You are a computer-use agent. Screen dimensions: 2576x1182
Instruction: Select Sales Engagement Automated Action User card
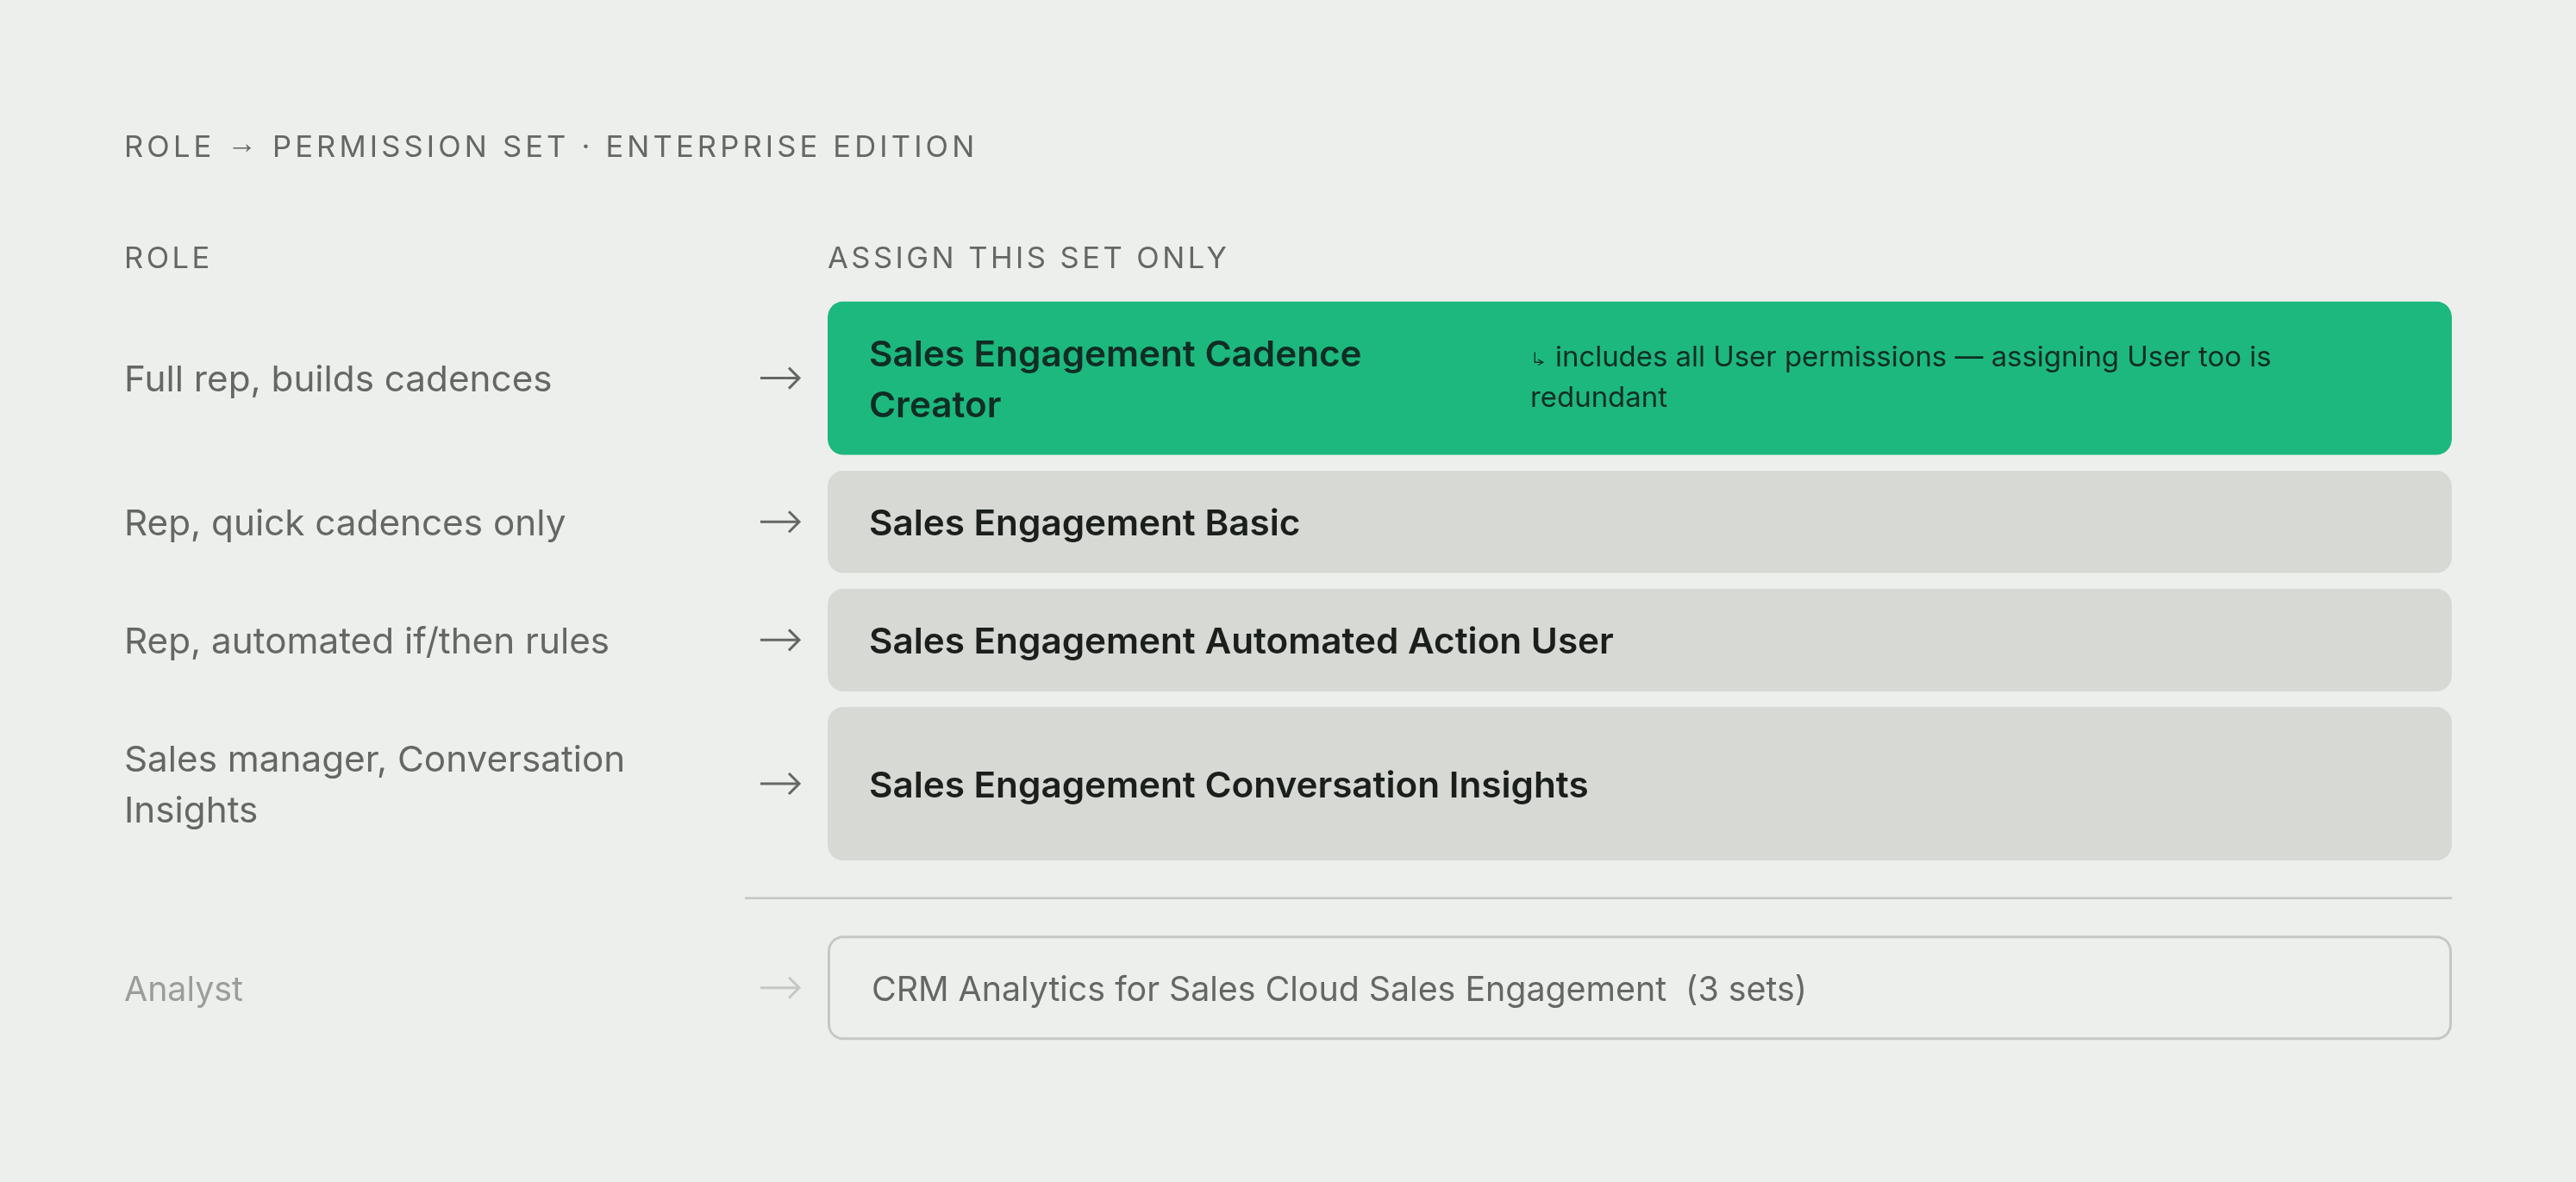(x=1639, y=640)
